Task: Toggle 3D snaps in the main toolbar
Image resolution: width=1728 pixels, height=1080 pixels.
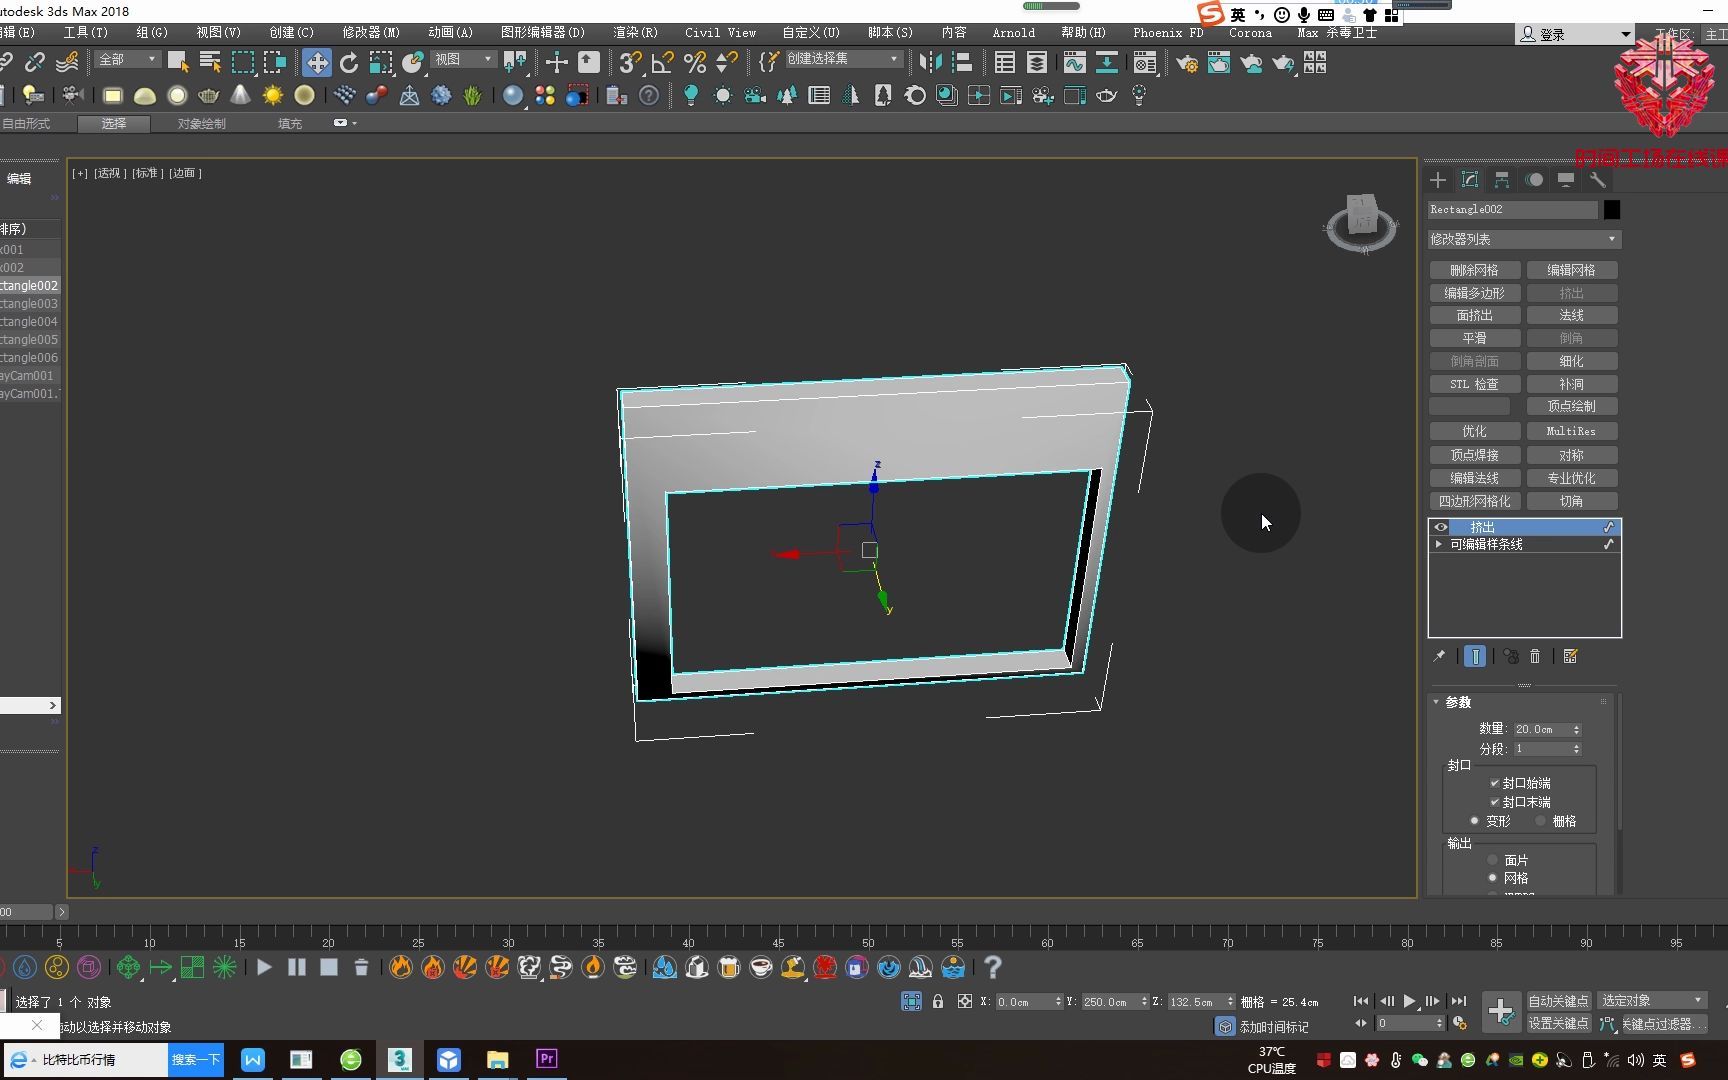Action: (x=627, y=62)
